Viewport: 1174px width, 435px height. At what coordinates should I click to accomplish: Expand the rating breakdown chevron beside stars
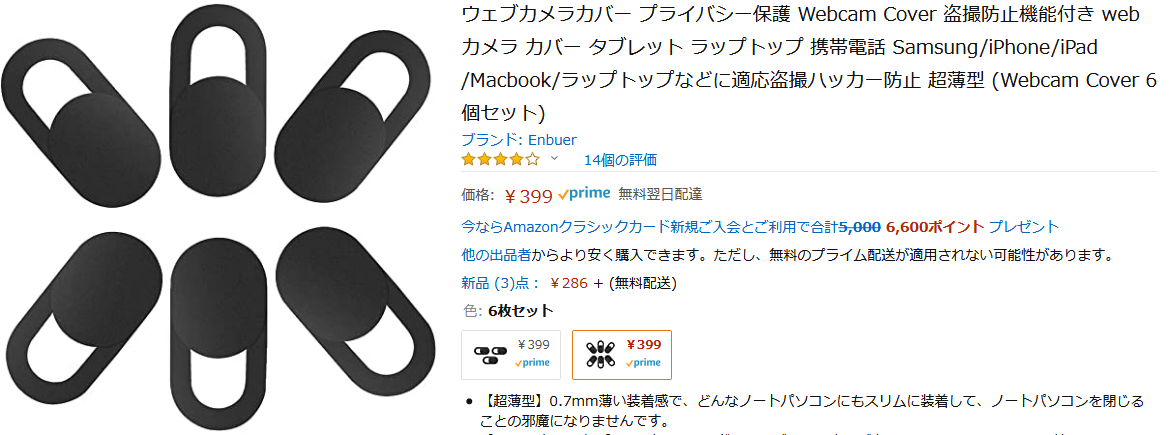pyautogui.click(x=554, y=159)
